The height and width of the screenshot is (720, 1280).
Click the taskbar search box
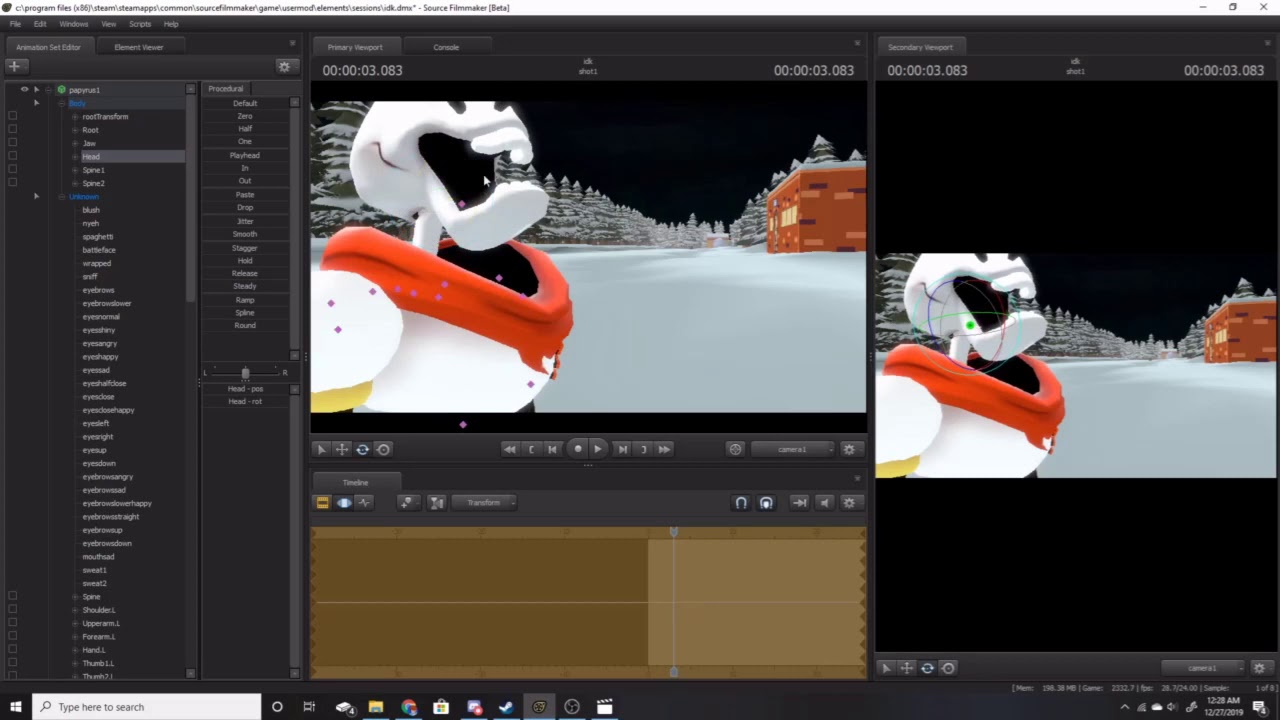[x=147, y=707]
